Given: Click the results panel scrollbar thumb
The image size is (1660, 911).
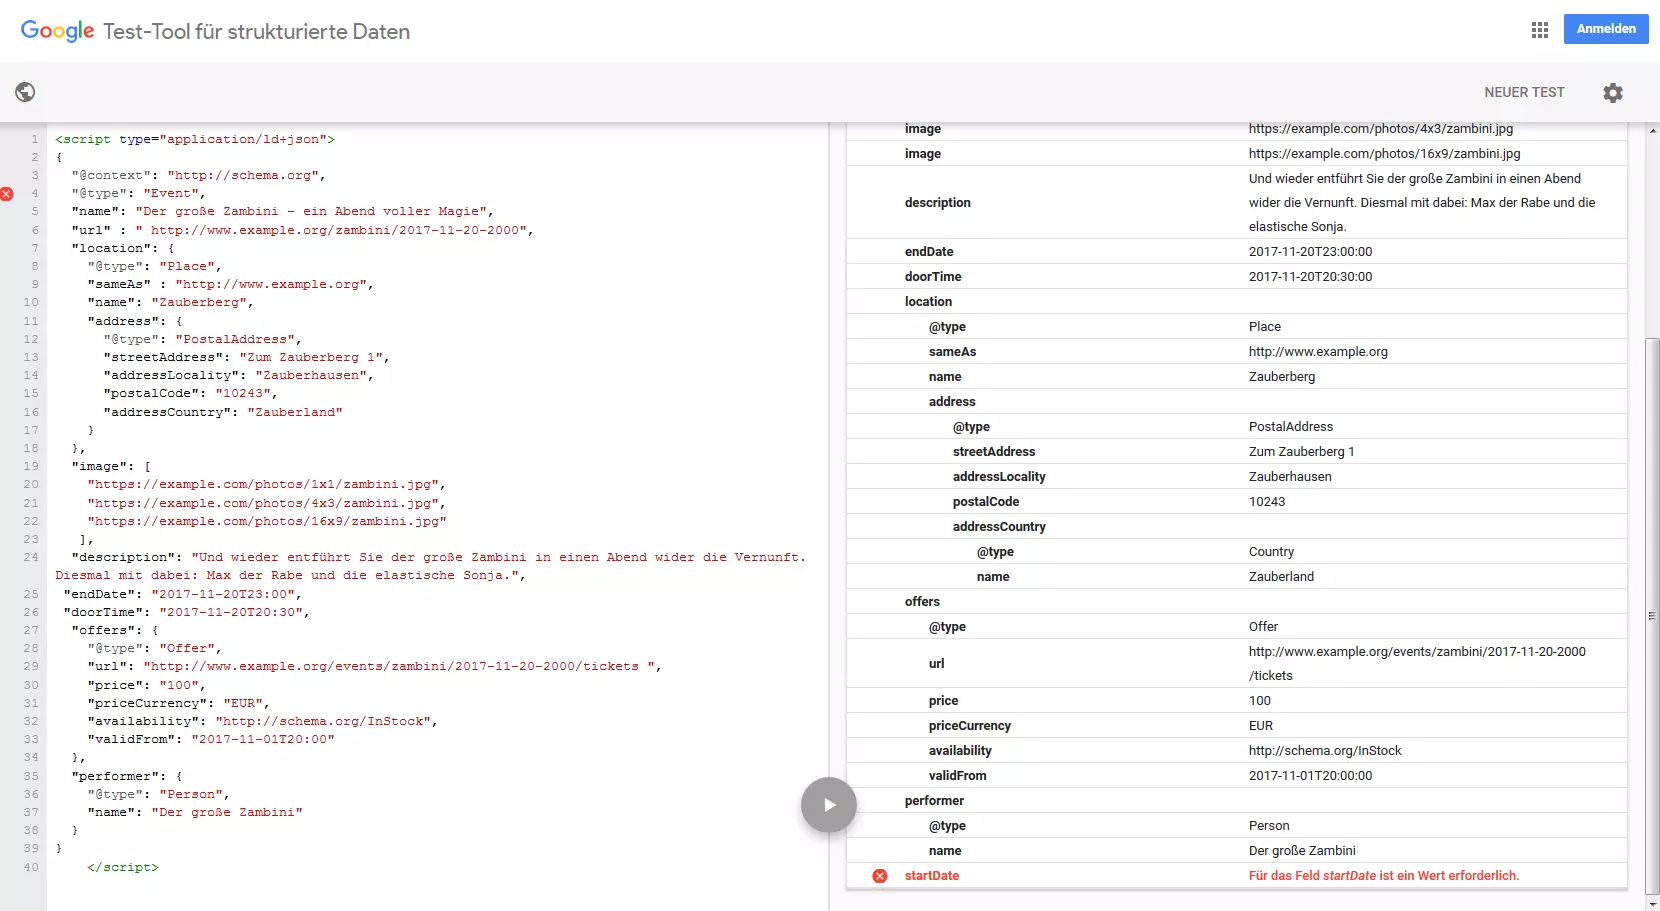Looking at the screenshot, I should pos(1652,615).
